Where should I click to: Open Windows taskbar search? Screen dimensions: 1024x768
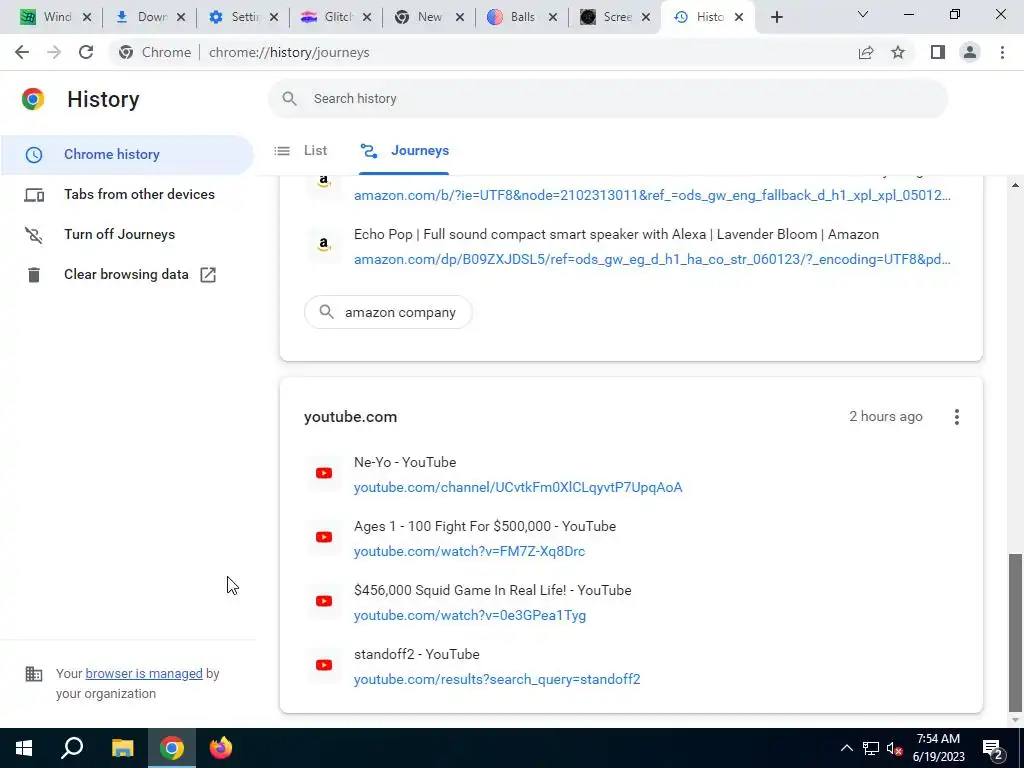[x=72, y=748]
